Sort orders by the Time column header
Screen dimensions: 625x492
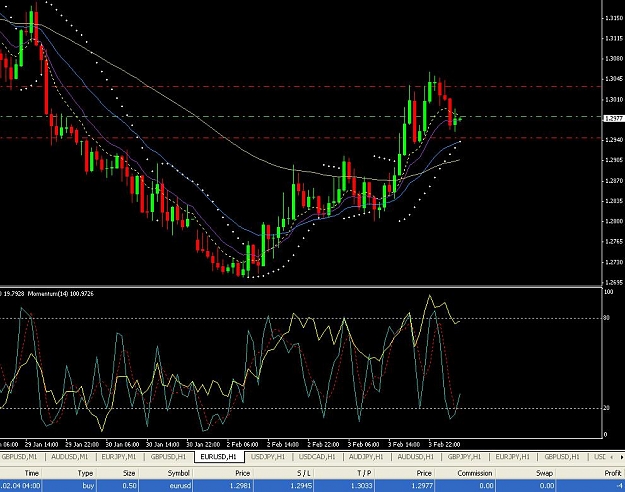tap(21, 473)
